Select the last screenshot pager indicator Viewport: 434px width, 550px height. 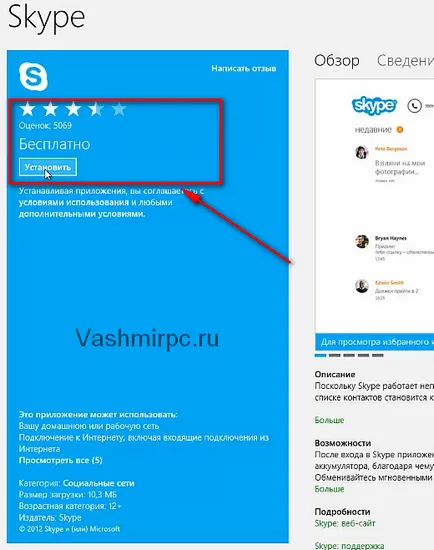tap(378, 355)
